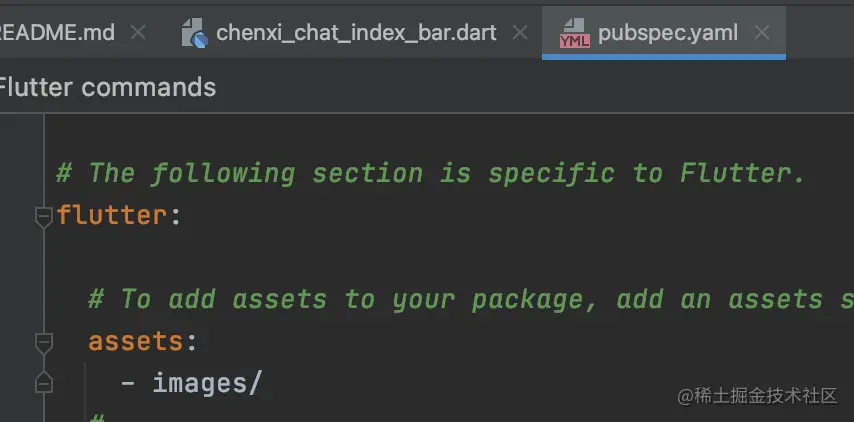Click the comment about section specific to Flutter
The image size is (854, 422).
click(x=430, y=173)
